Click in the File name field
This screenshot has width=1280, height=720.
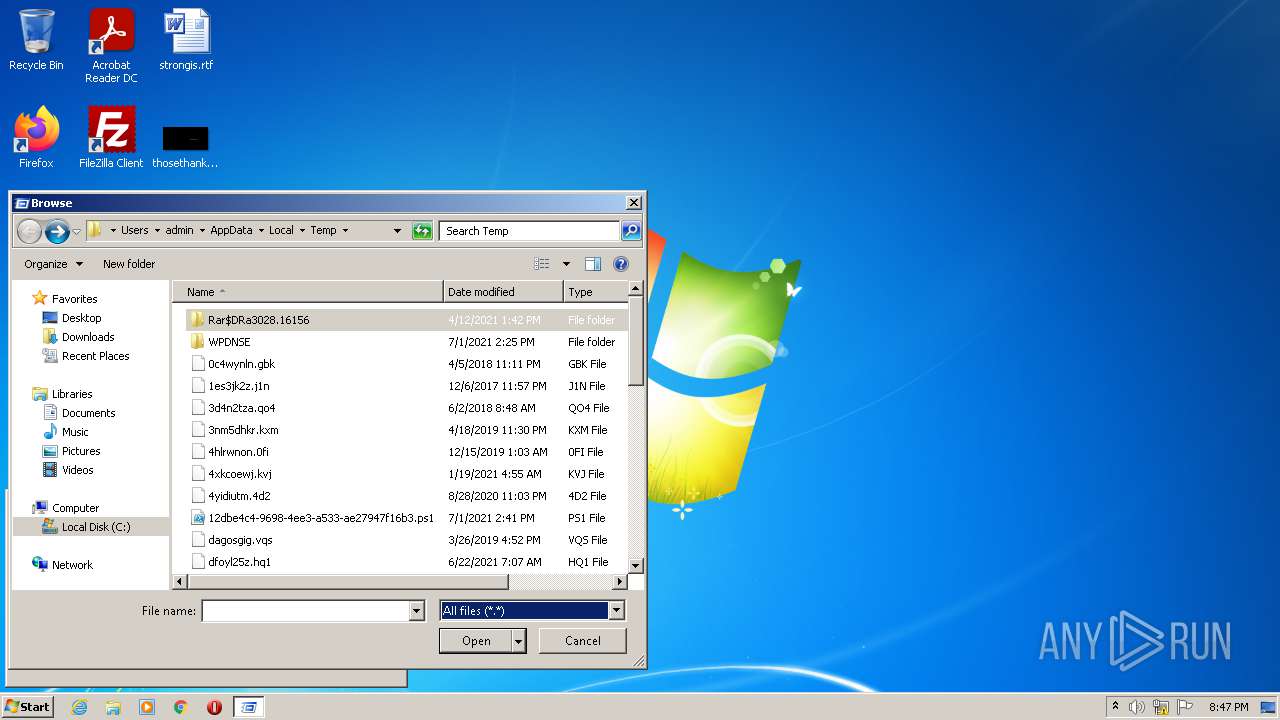306,611
